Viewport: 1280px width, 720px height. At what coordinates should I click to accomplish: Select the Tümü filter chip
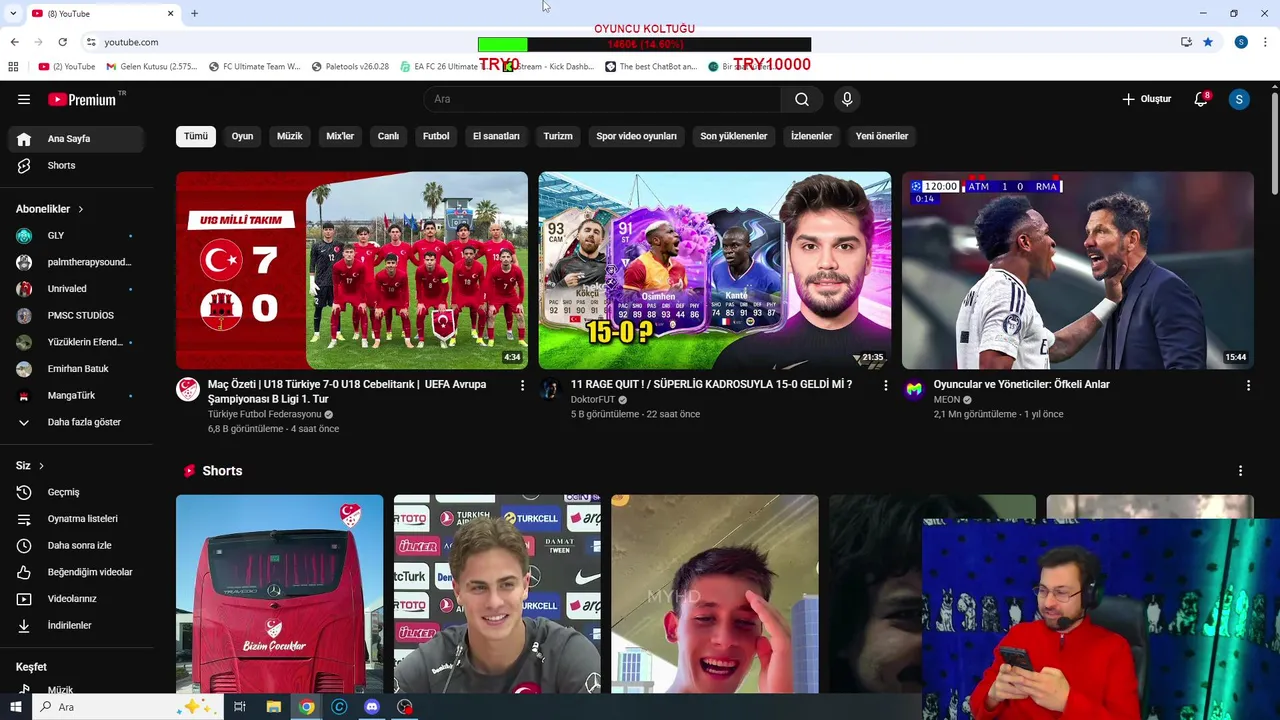(196, 136)
